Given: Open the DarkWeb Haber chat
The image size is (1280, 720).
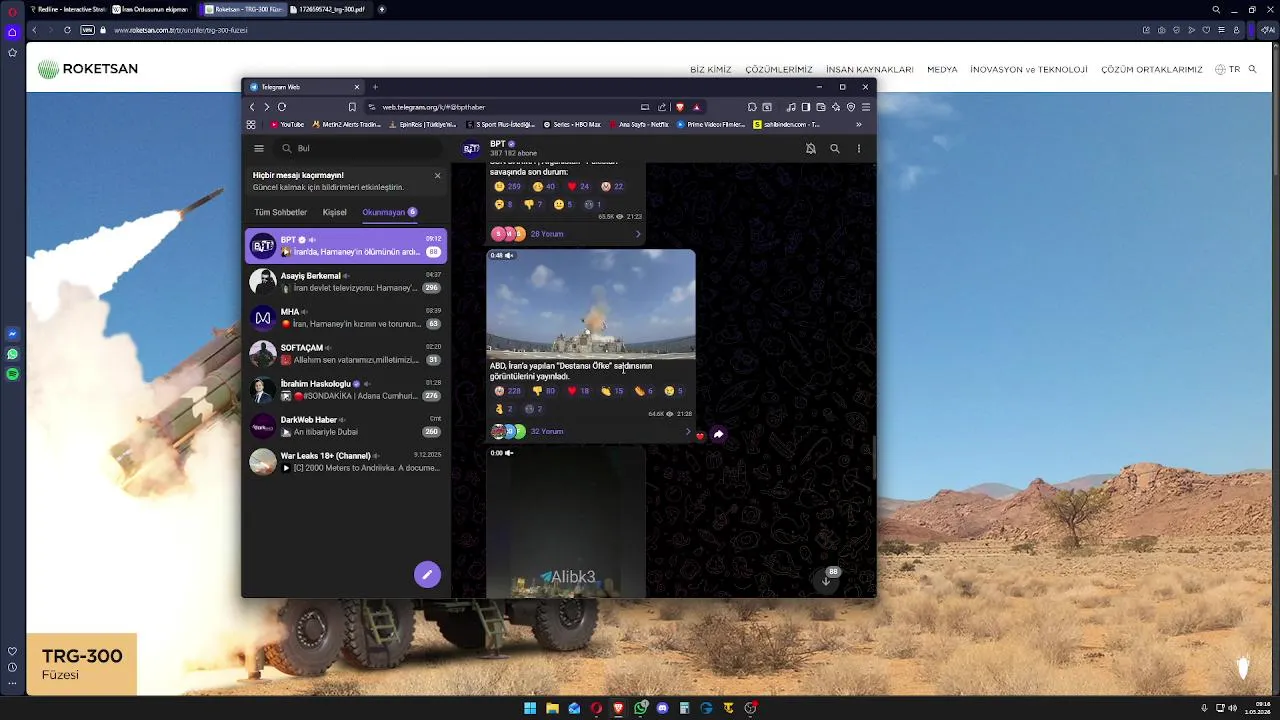Looking at the screenshot, I should pyautogui.click(x=346, y=425).
